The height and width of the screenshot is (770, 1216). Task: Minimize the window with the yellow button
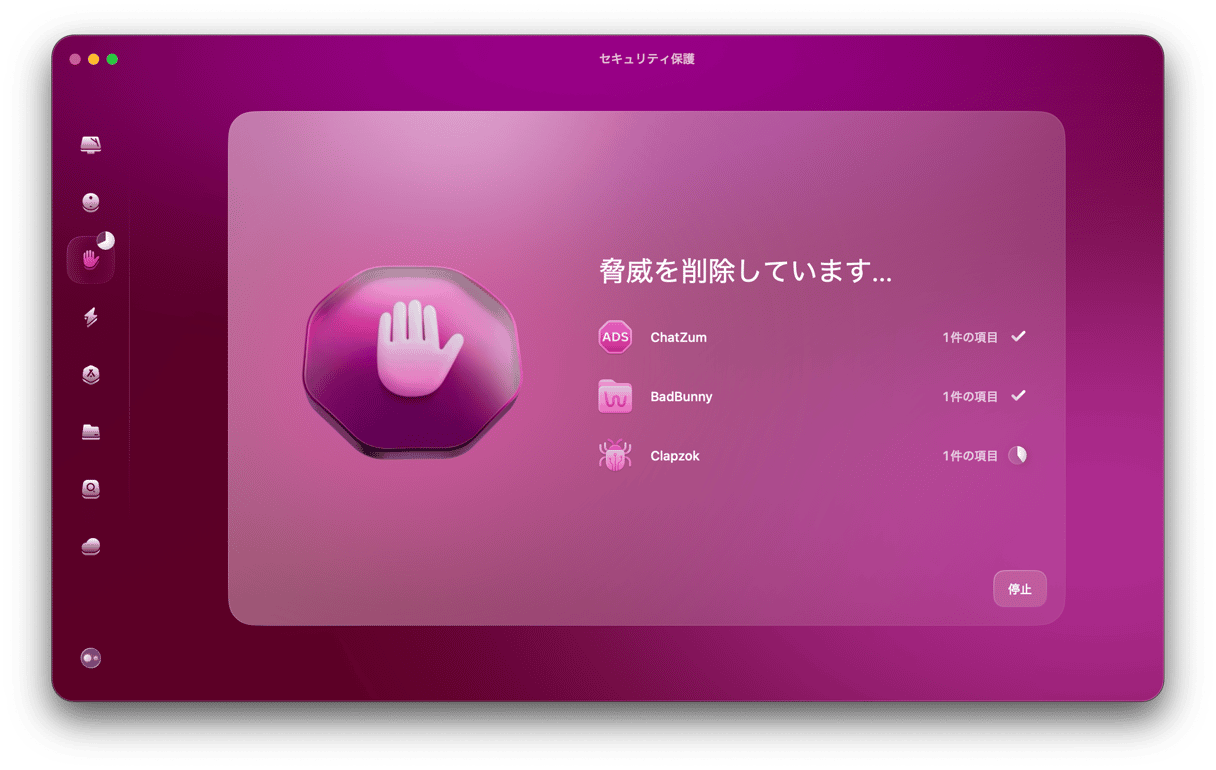[94, 59]
